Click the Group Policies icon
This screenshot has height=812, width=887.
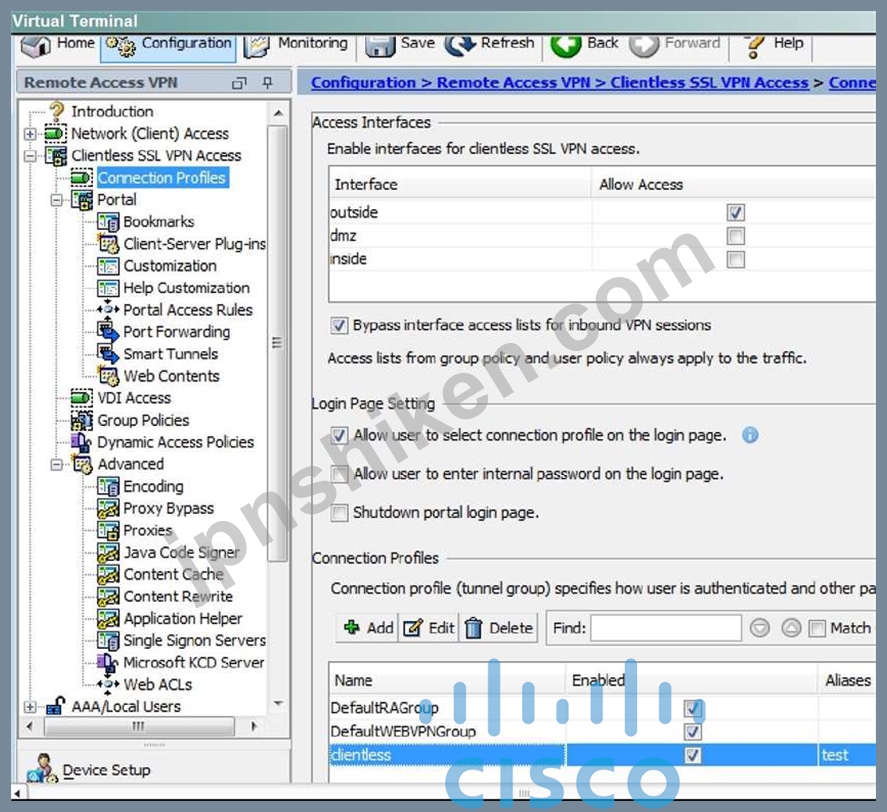[81, 420]
